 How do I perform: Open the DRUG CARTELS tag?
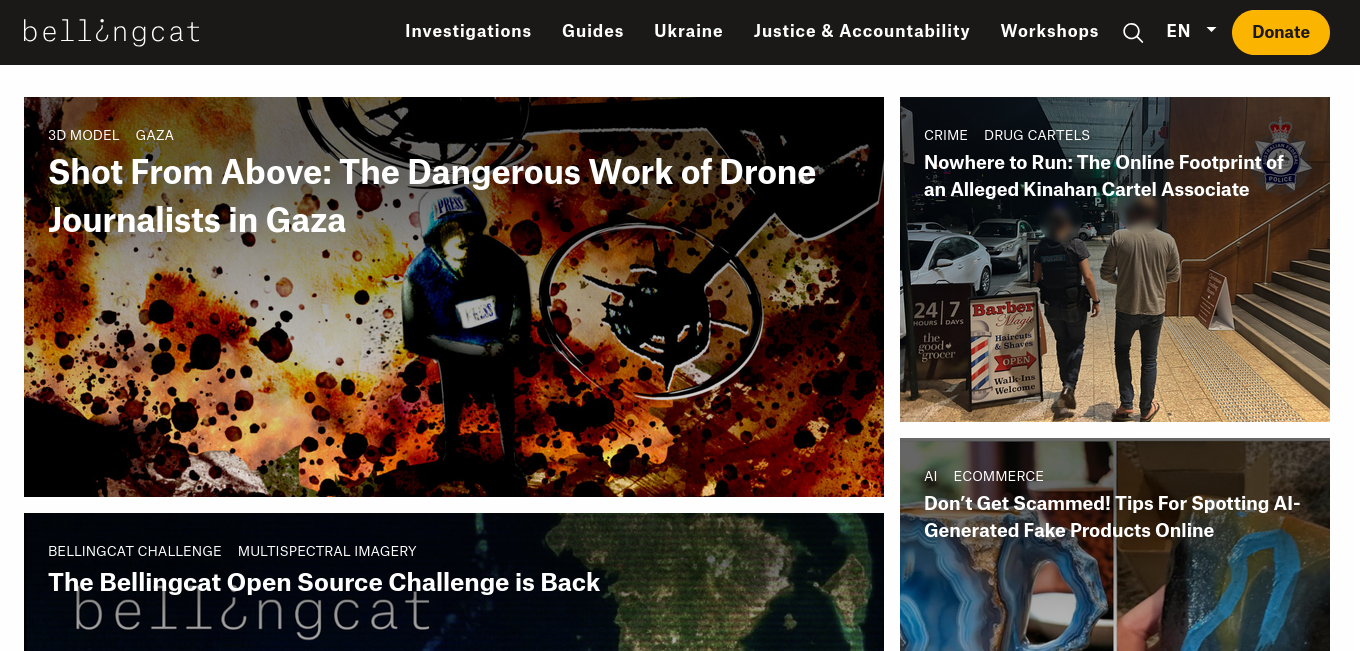[1037, 135]
